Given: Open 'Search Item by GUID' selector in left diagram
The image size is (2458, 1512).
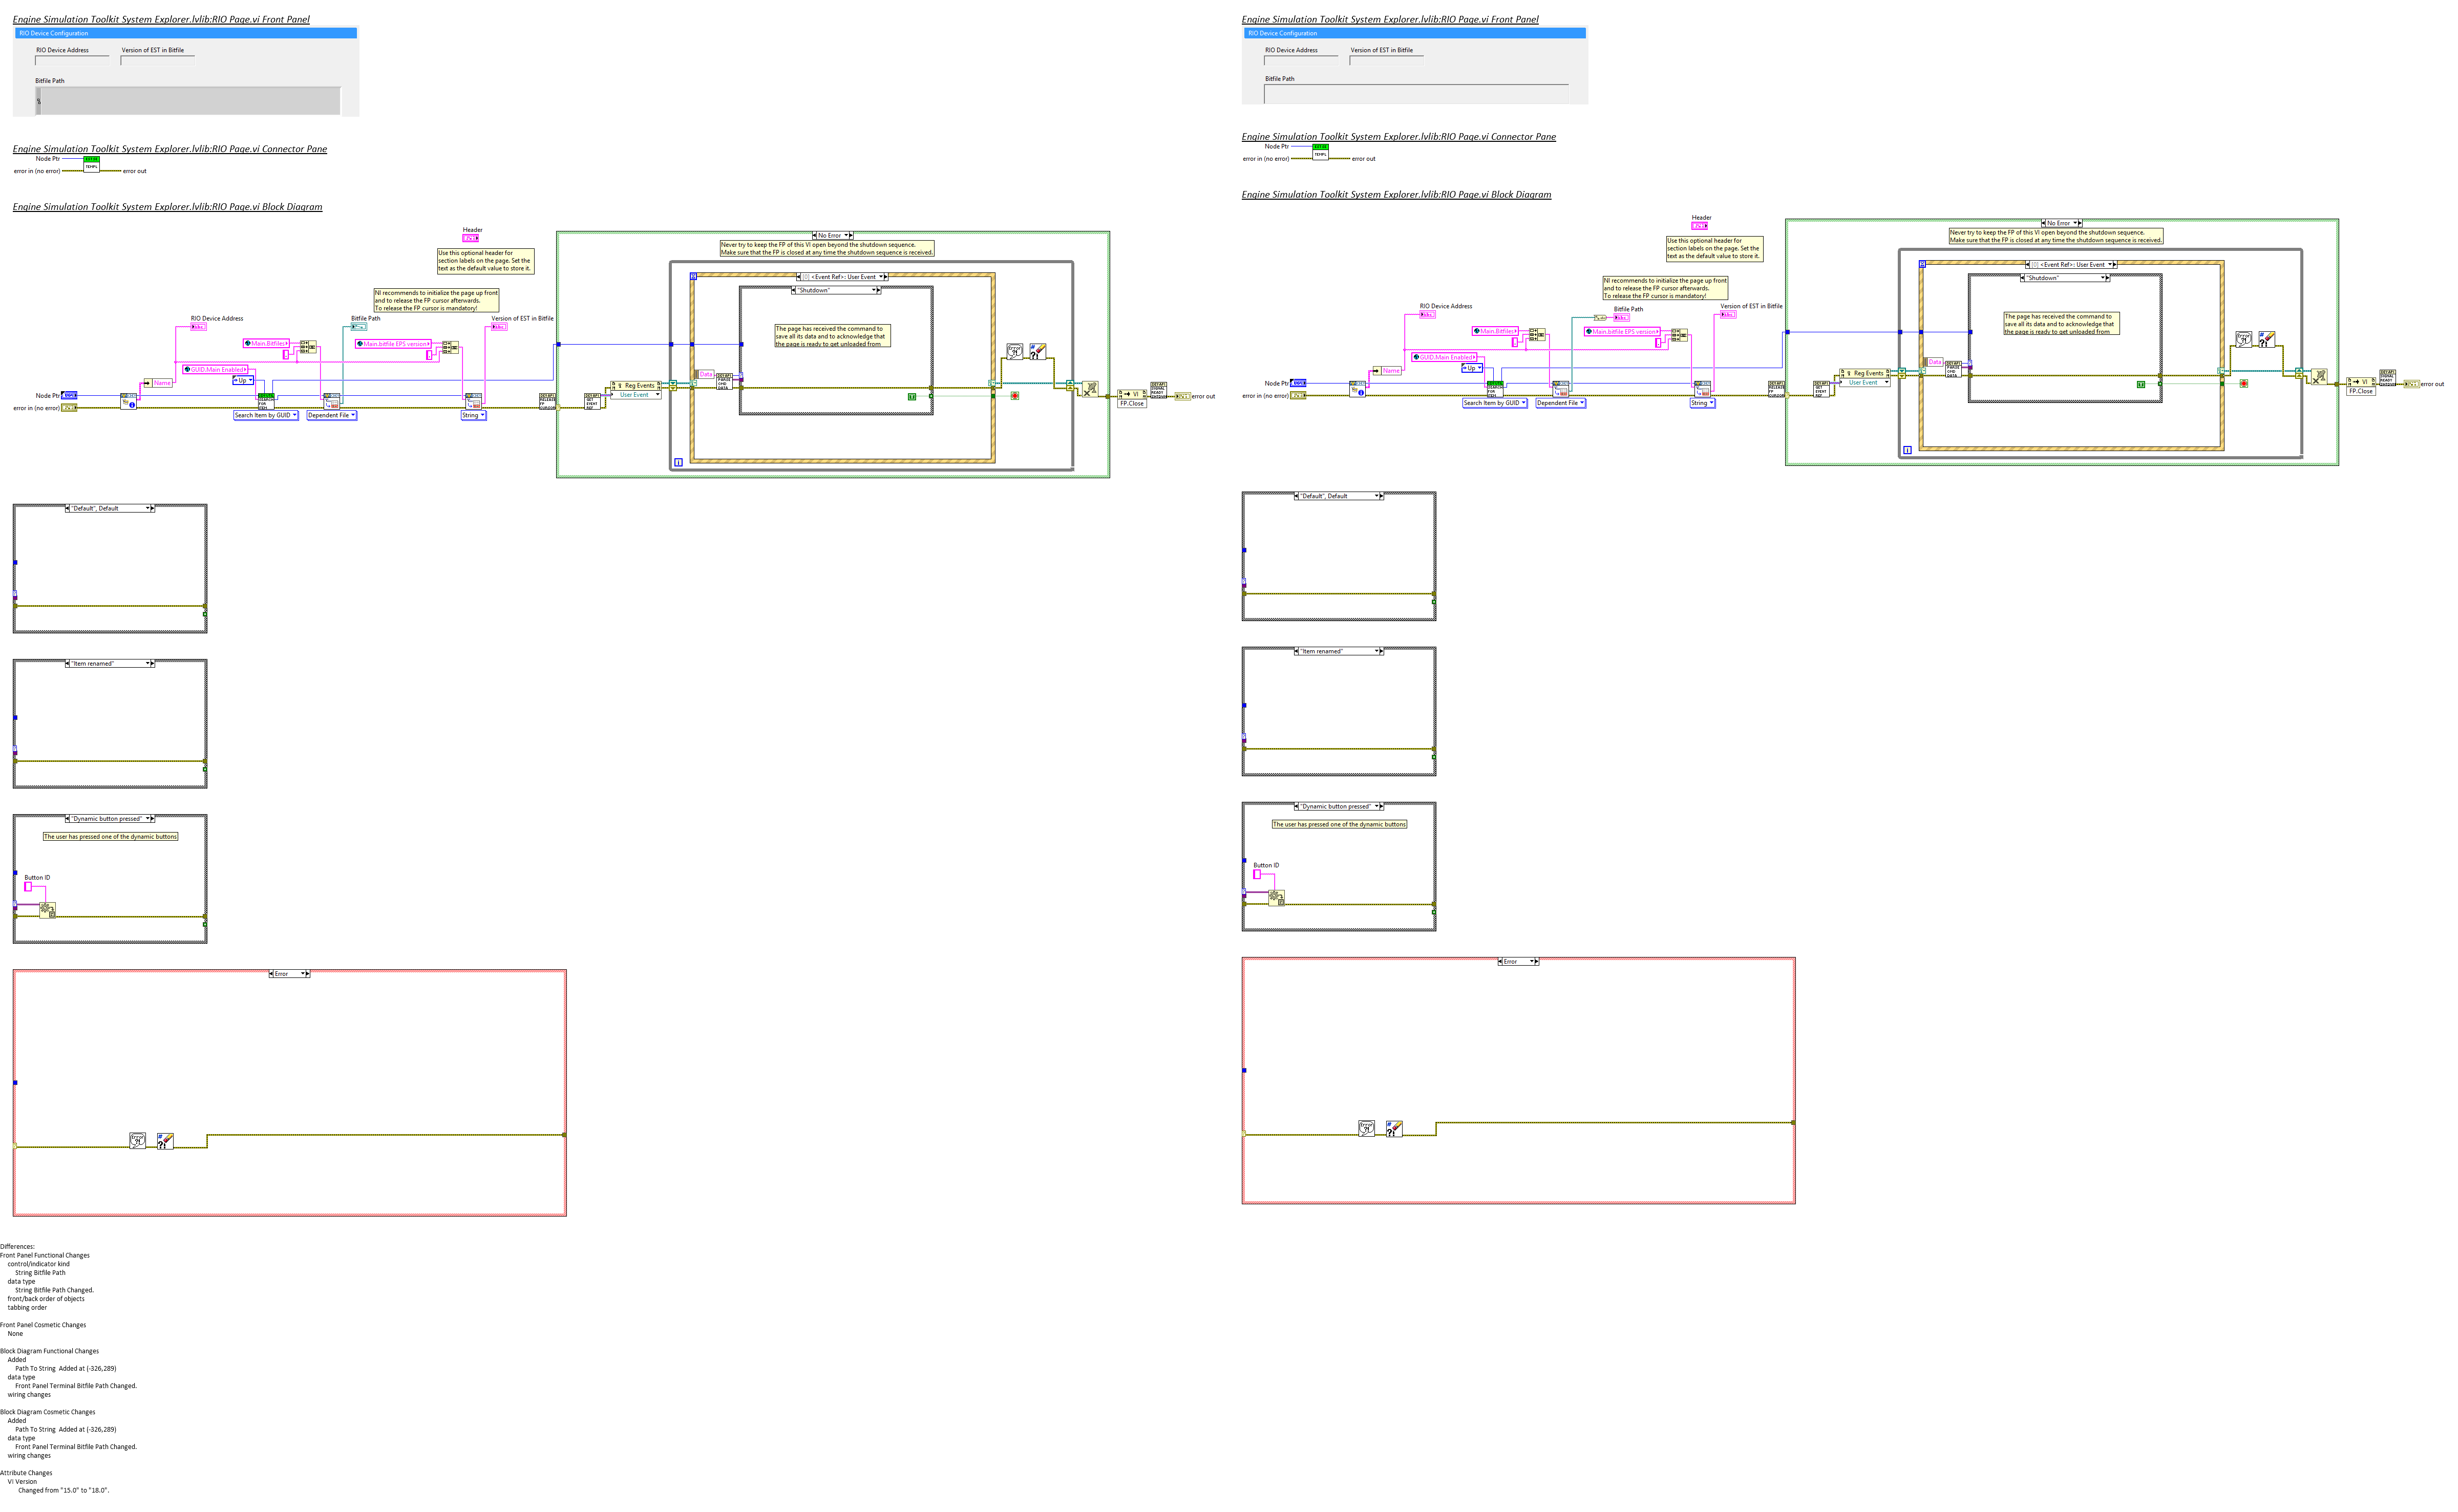Looking at the screenshot, I should (266, 415).
